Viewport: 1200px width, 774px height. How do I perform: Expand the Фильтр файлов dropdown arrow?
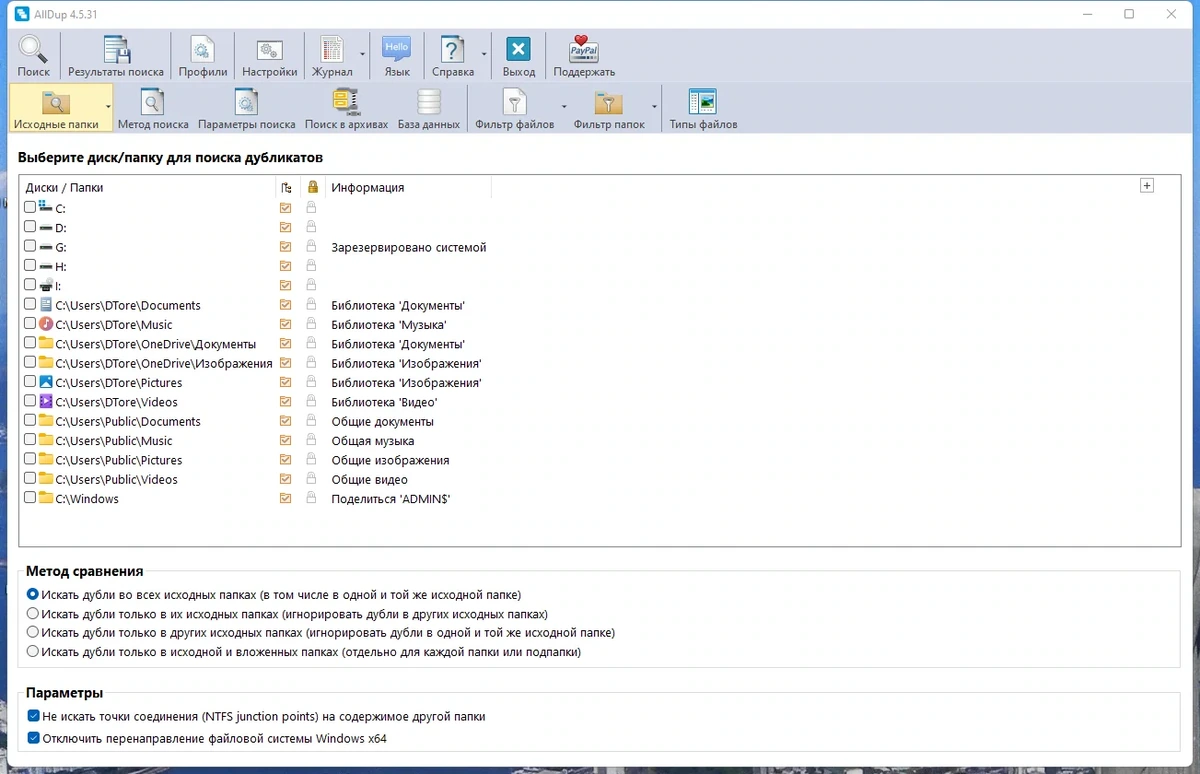tap(563, 108)
